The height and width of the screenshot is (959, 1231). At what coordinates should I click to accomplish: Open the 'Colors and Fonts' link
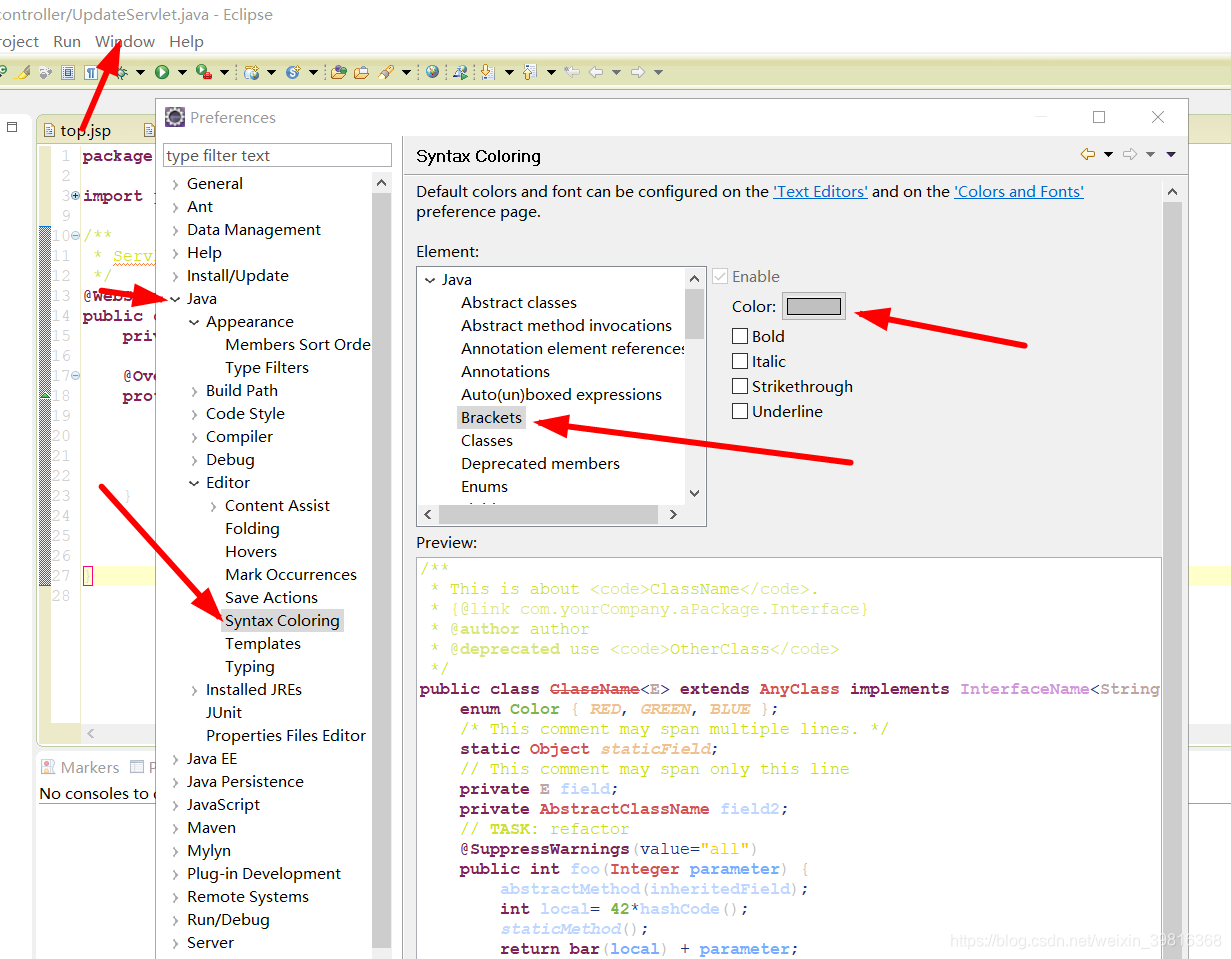pos(1019,191)
